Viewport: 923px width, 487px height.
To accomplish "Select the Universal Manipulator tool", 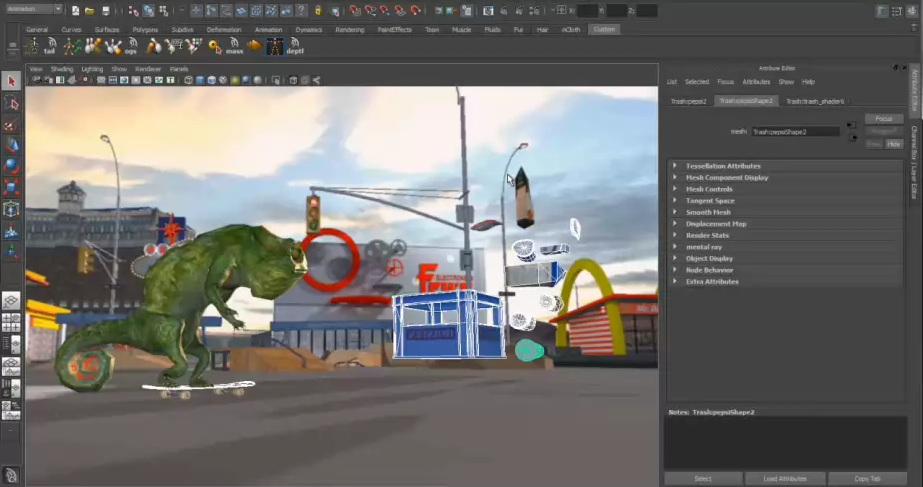I will point(11,209).
